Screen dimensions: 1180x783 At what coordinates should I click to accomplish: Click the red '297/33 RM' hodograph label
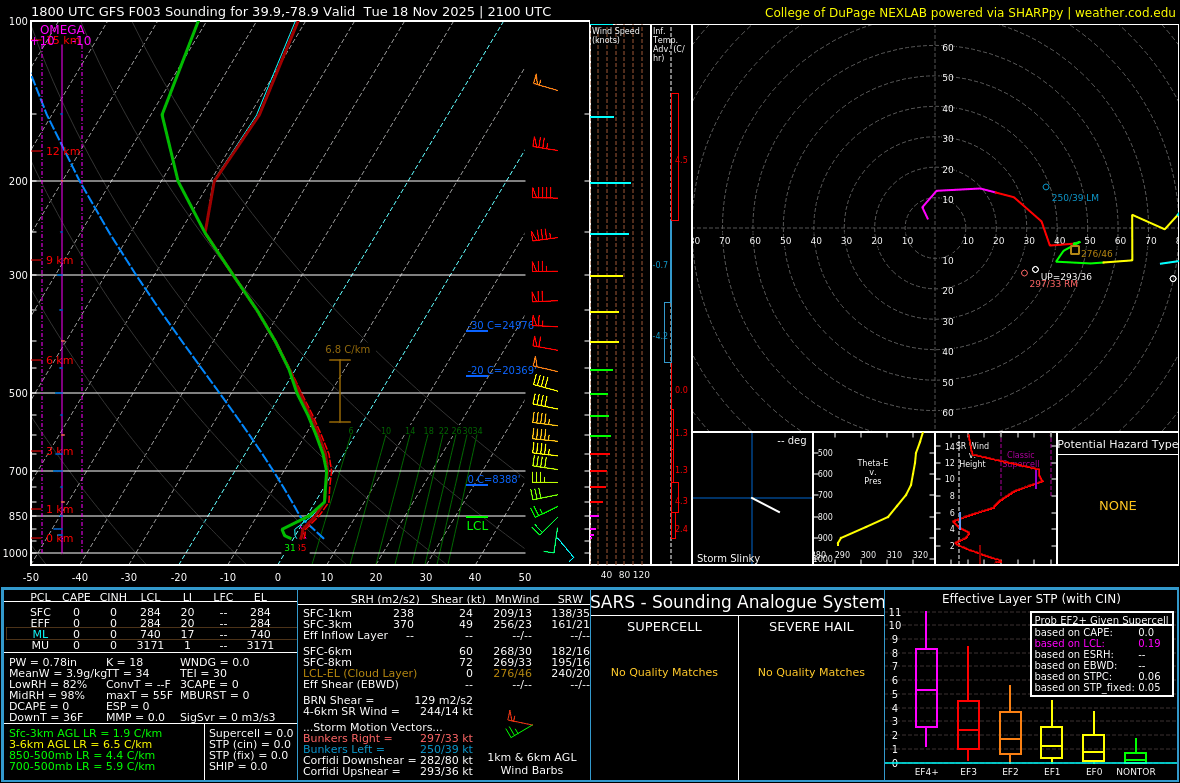(1053, 284)
